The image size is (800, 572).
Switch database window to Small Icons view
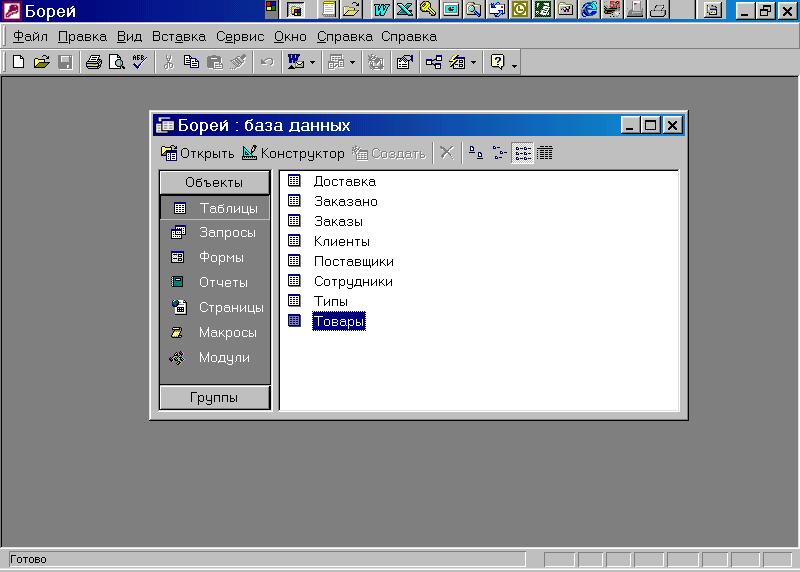(499, 153)
